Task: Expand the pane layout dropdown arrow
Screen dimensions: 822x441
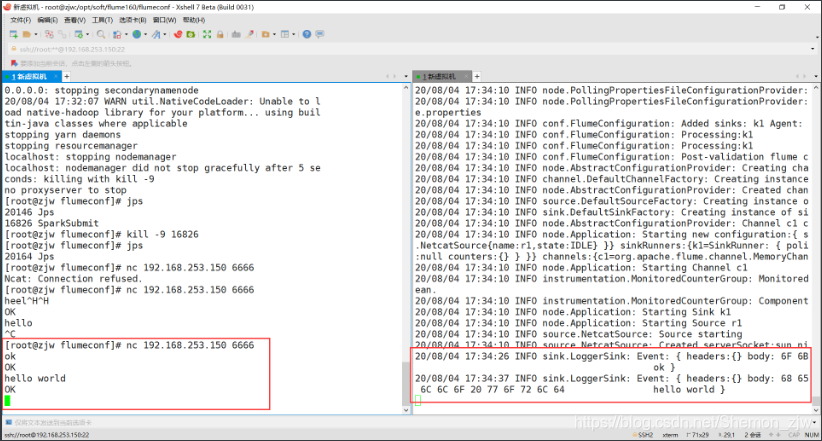Action: 294,35
